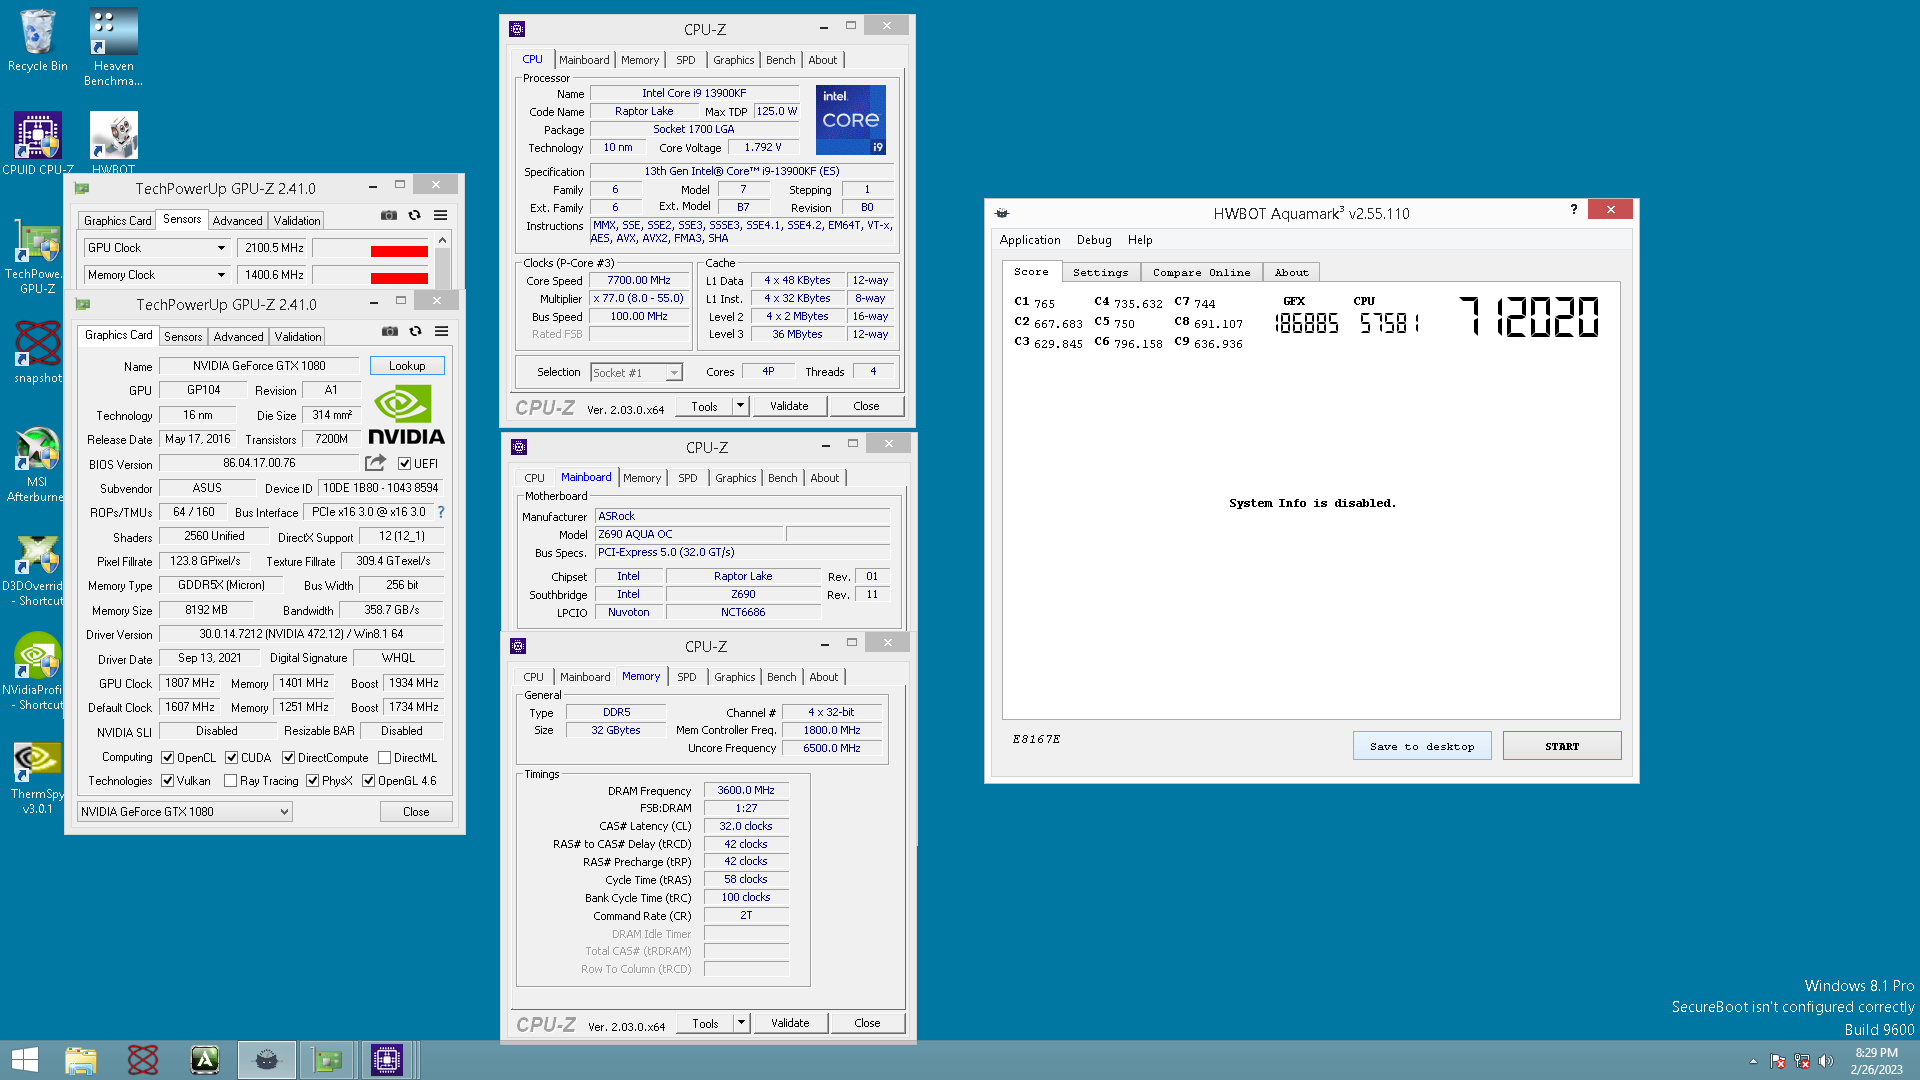Toggle UEFI checkbox in GPU-Z

click(405, 464)
